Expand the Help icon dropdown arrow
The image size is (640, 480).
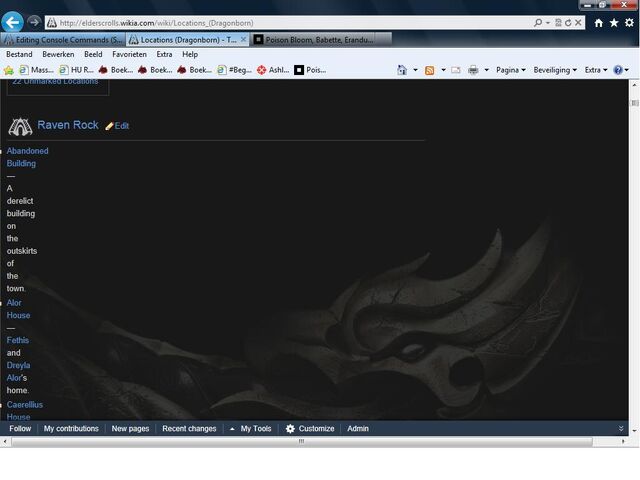(x=627, y=70)
